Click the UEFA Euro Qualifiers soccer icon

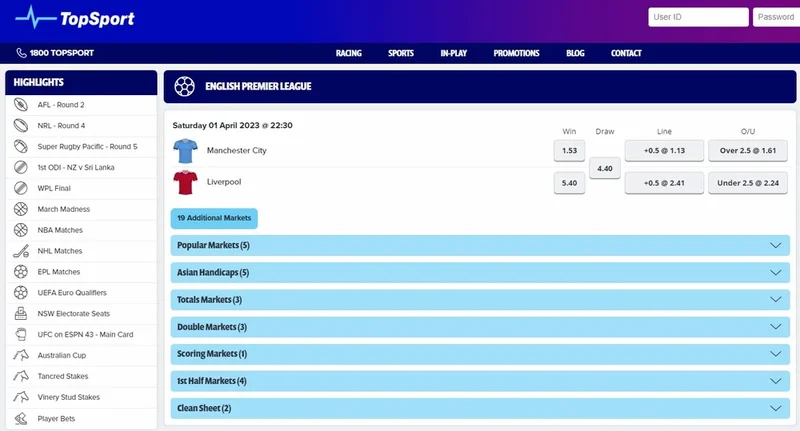(x=21, y=293)
